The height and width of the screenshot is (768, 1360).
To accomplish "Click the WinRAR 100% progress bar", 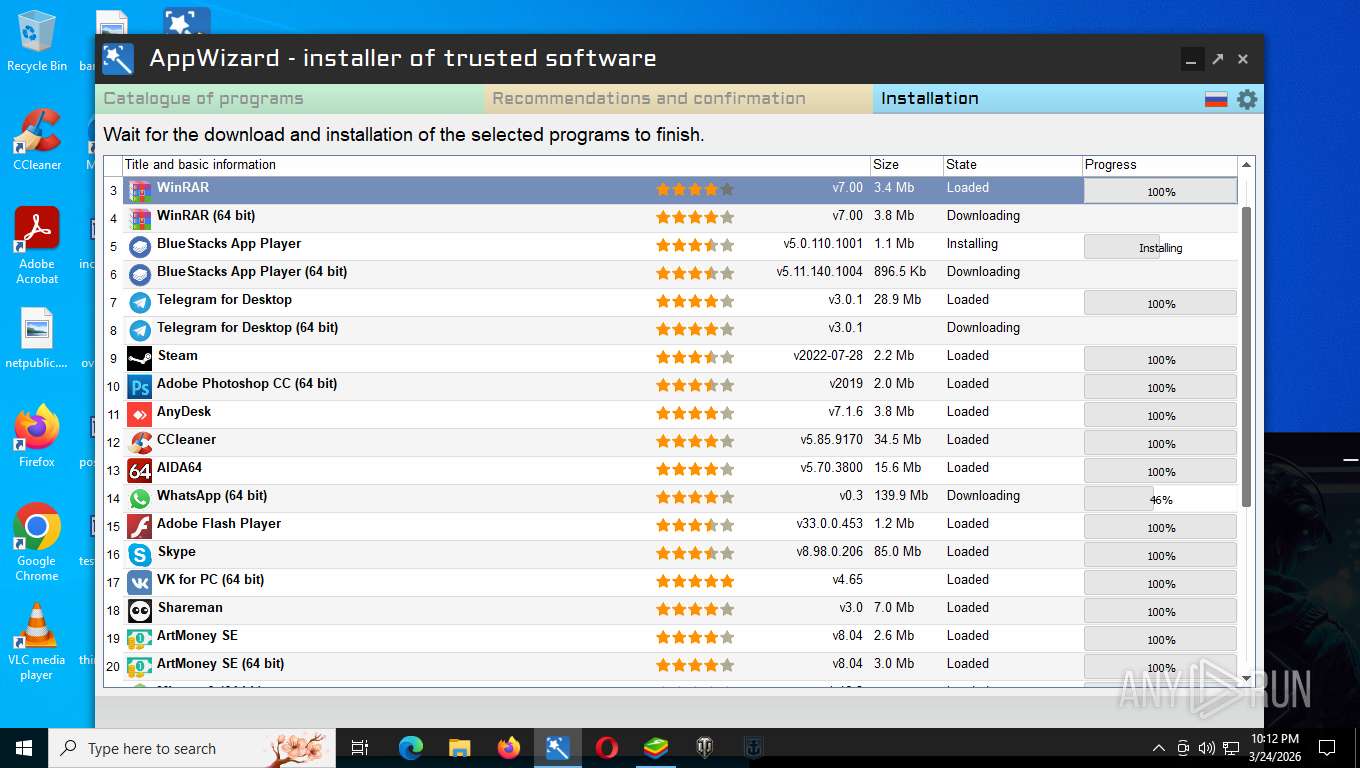I will coord(1160,191).
